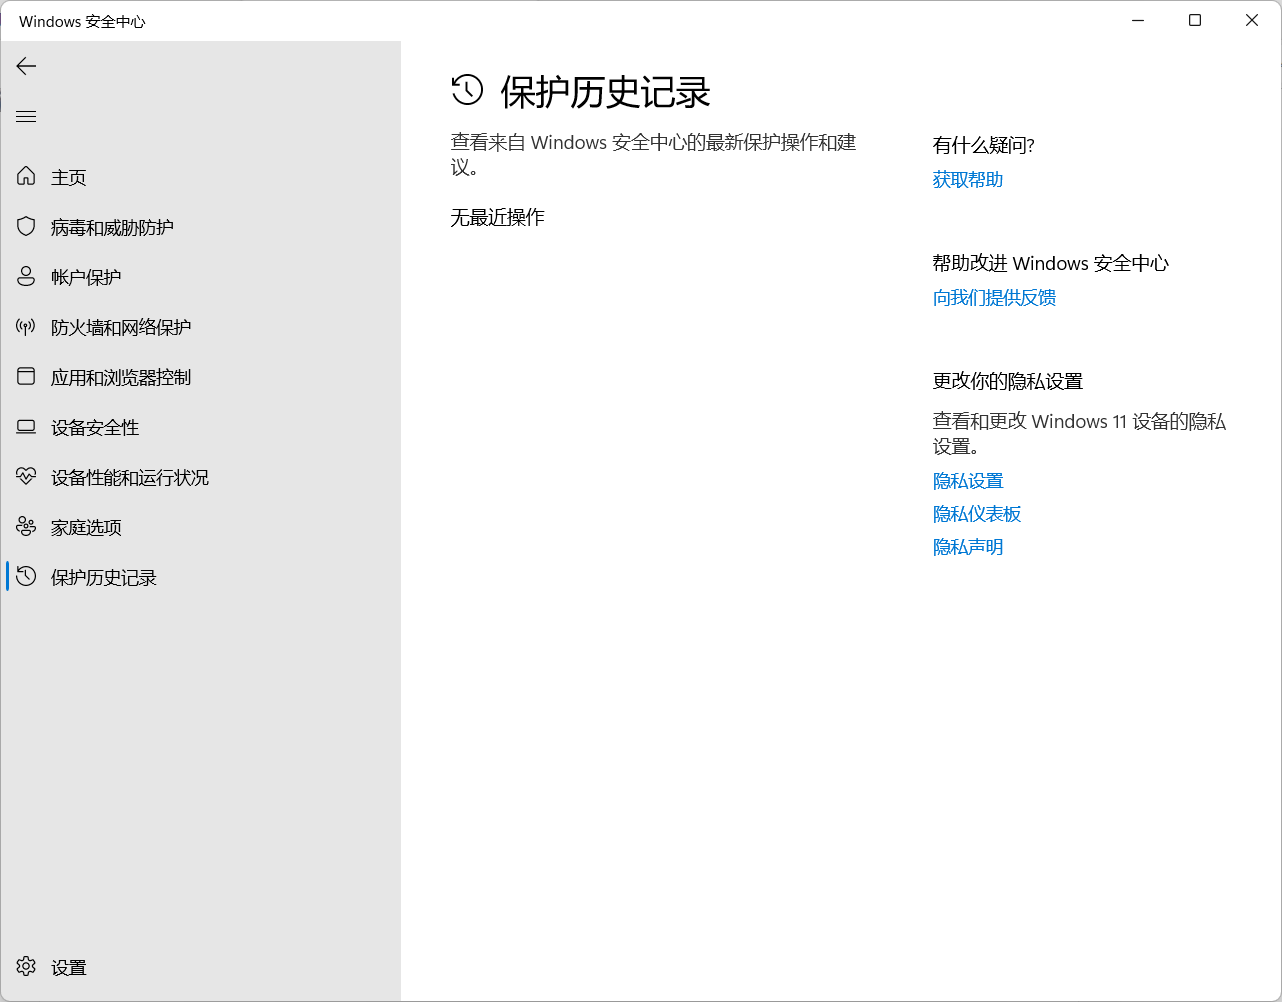1282x1002 pixels.
Task: Click the clock icon for 保护历史记录
Action: tap(26, 577)
